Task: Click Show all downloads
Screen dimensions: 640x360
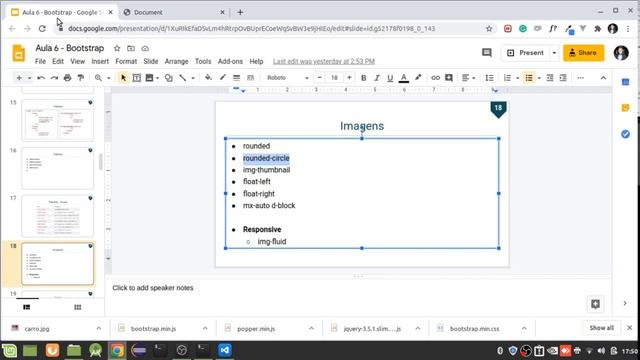Action: tap(601, 328)
